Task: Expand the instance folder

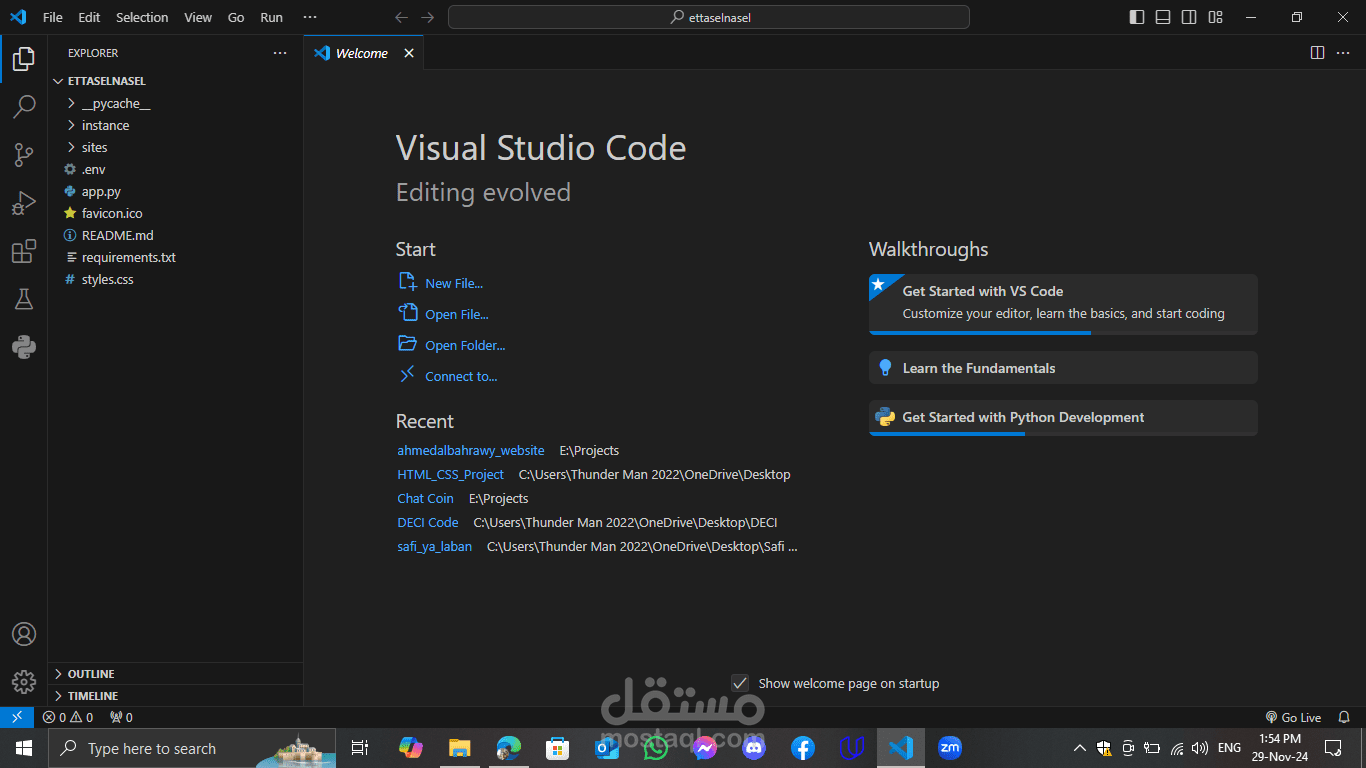Action: (175, 125)
